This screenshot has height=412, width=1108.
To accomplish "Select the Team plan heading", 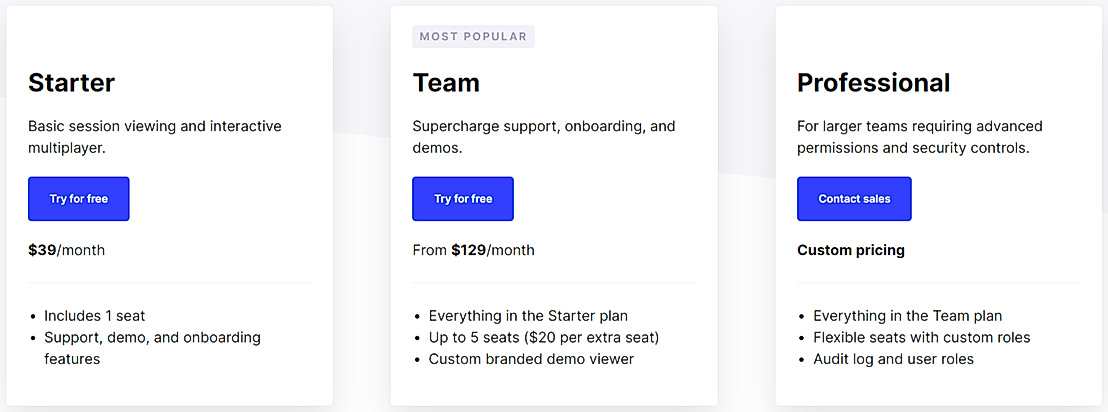I will pos(446,83).
